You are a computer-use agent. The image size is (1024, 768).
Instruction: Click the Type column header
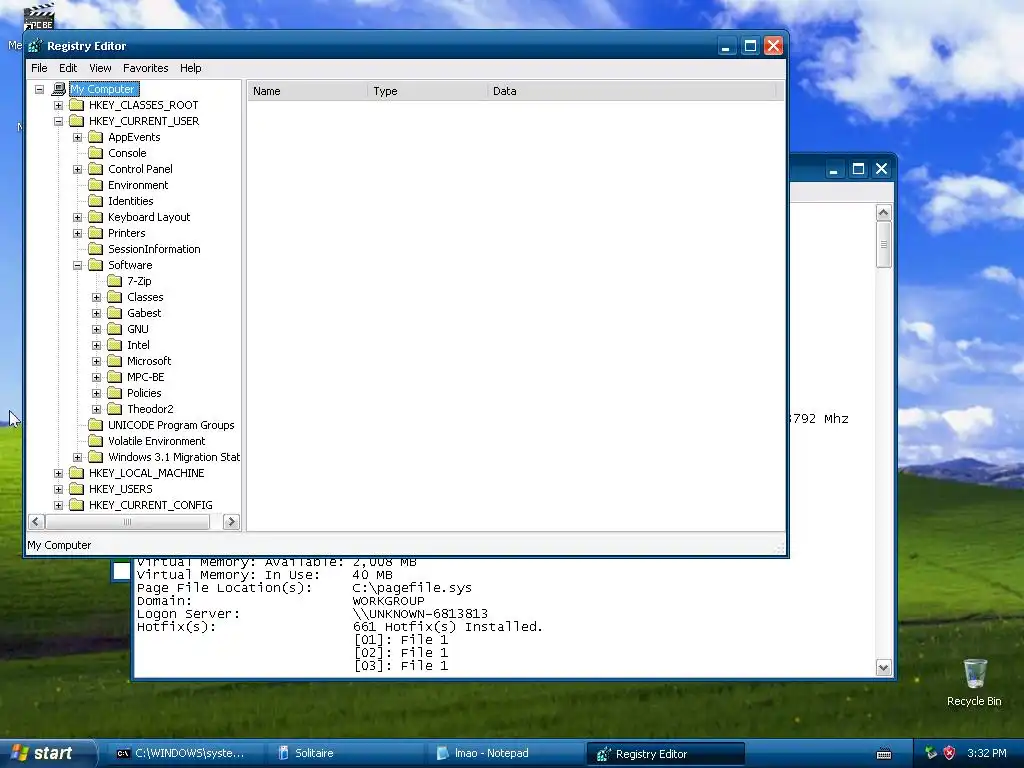coord(427,91)
